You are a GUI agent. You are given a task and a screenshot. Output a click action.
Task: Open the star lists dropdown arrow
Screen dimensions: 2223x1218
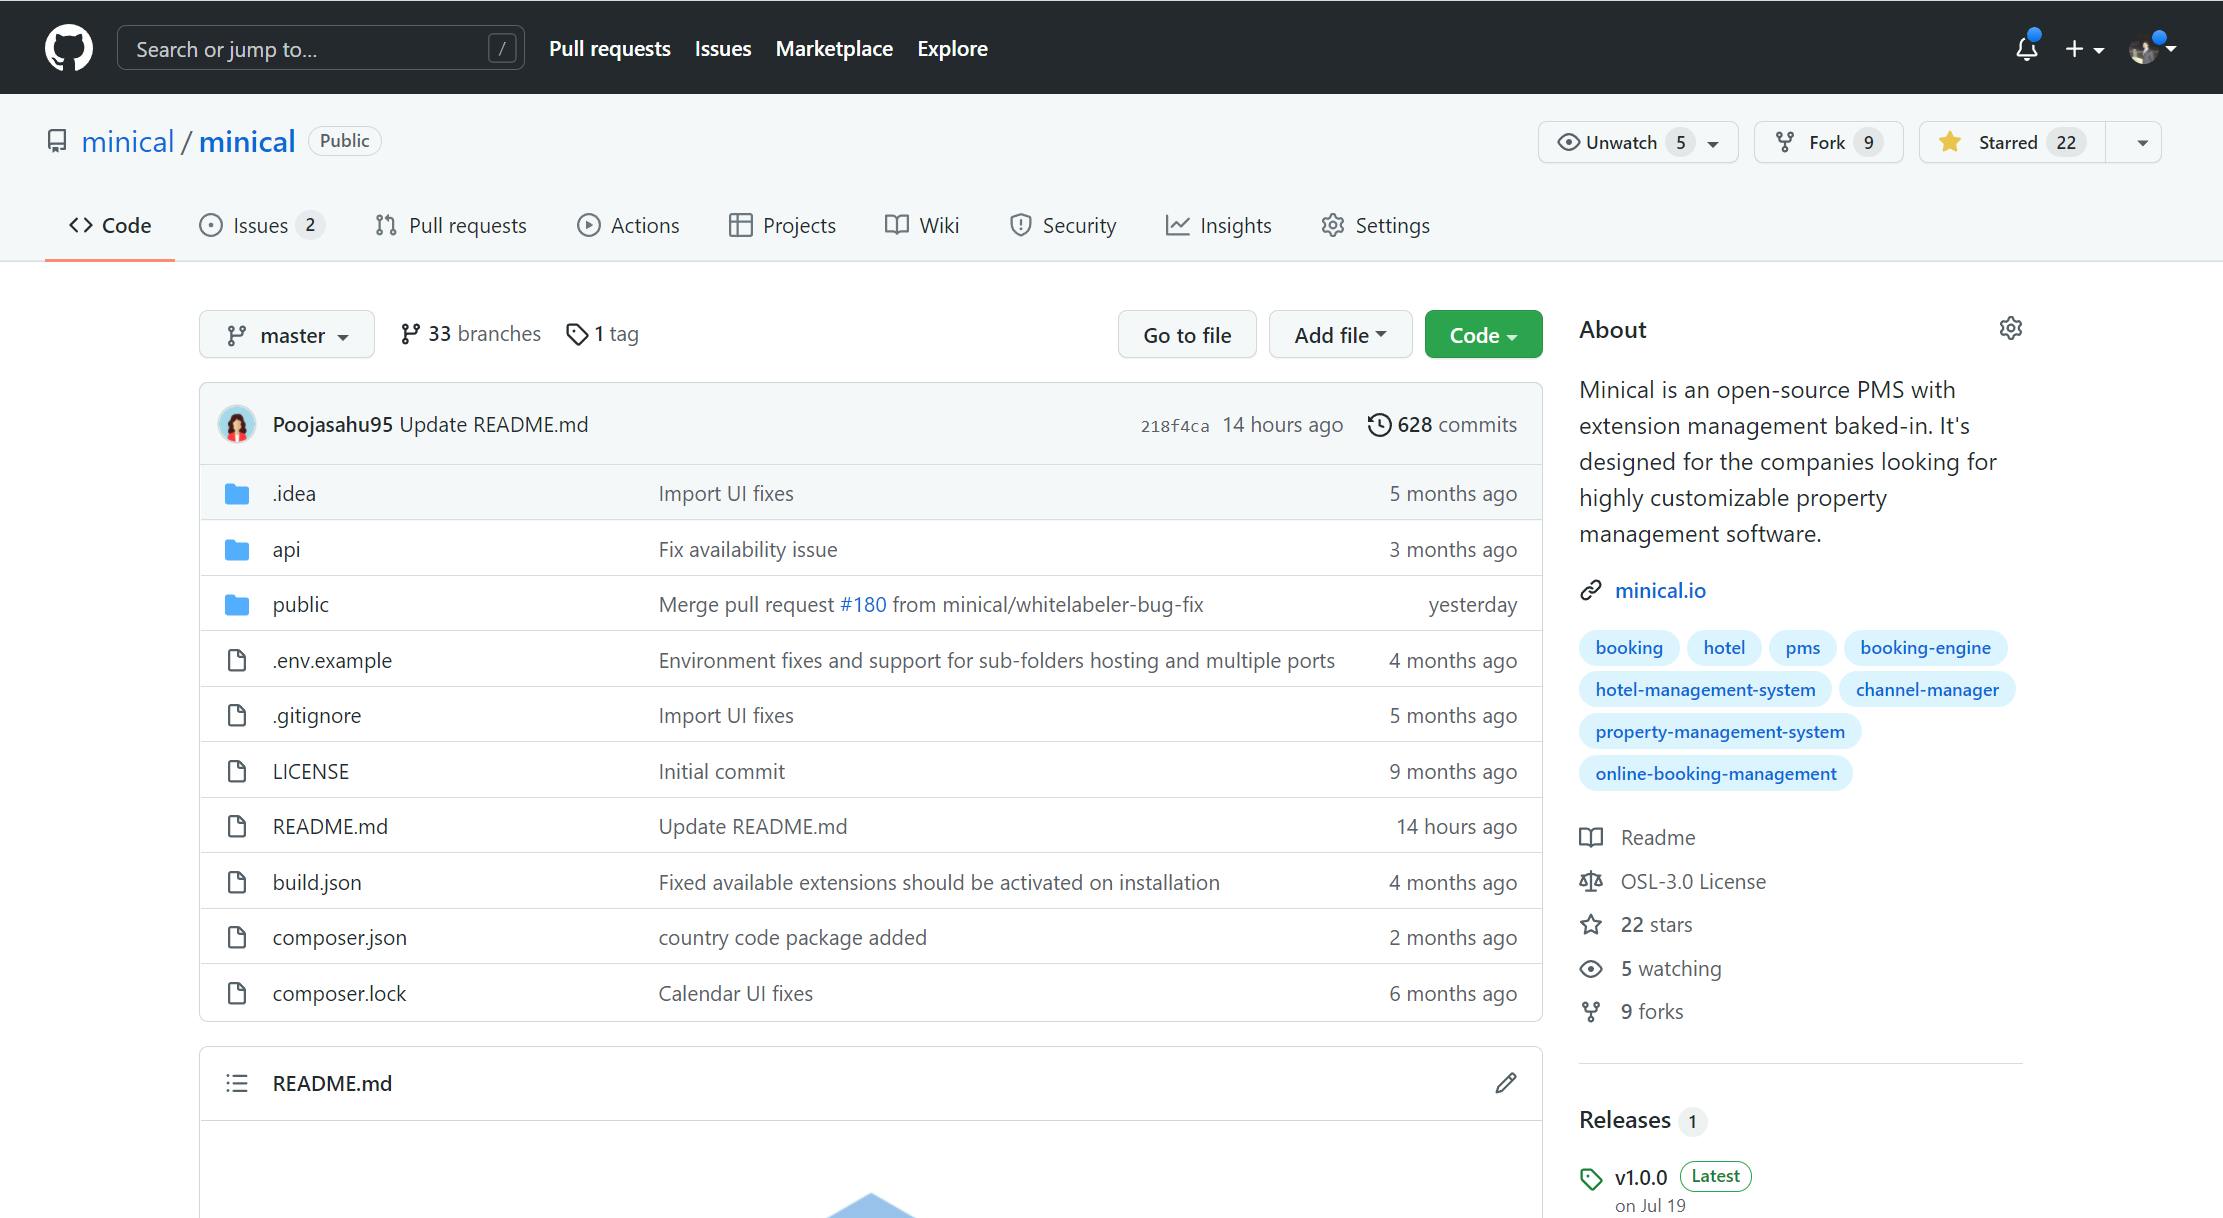(2141, 142)
